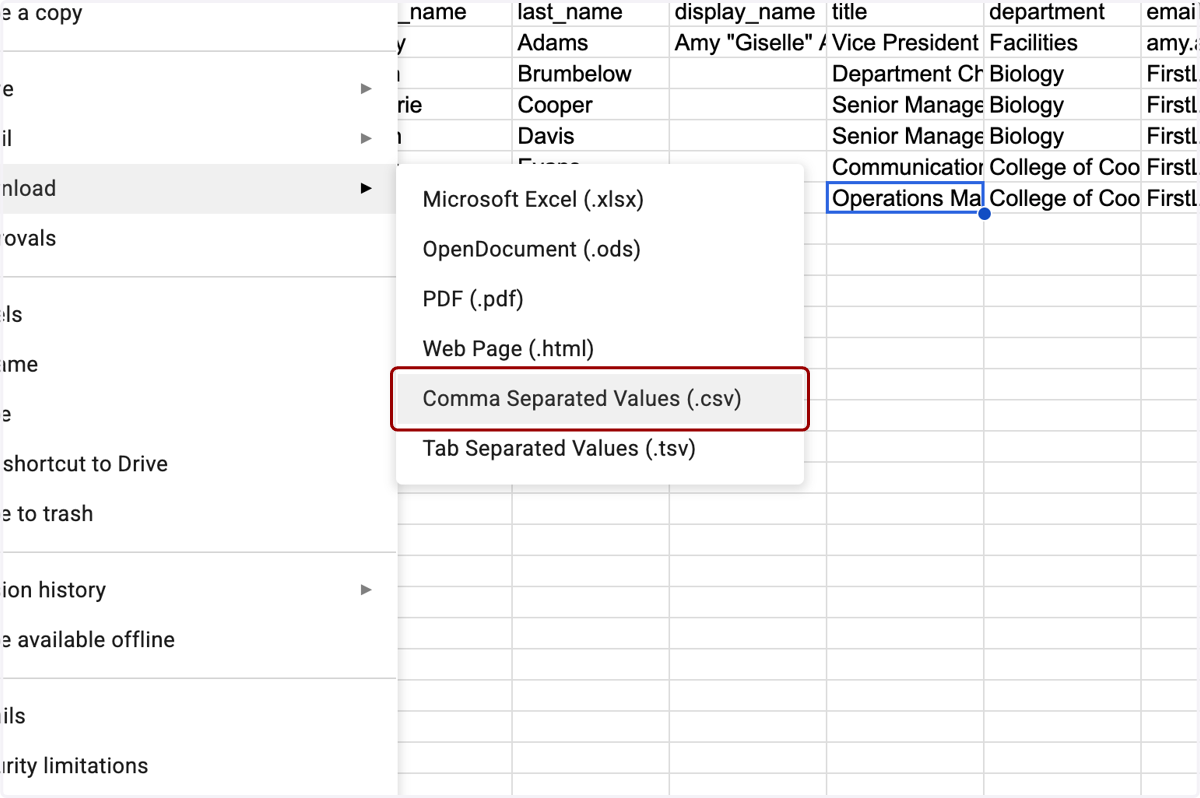Screen dimensions: 1200x798
Task: Click the Adams last name cell
Action: pos(591,43)
